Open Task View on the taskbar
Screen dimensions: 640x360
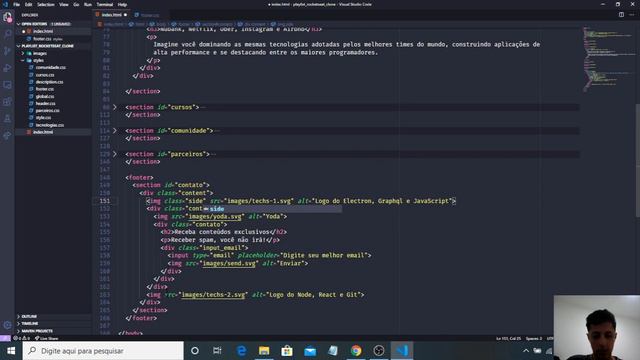click(217, 351)
